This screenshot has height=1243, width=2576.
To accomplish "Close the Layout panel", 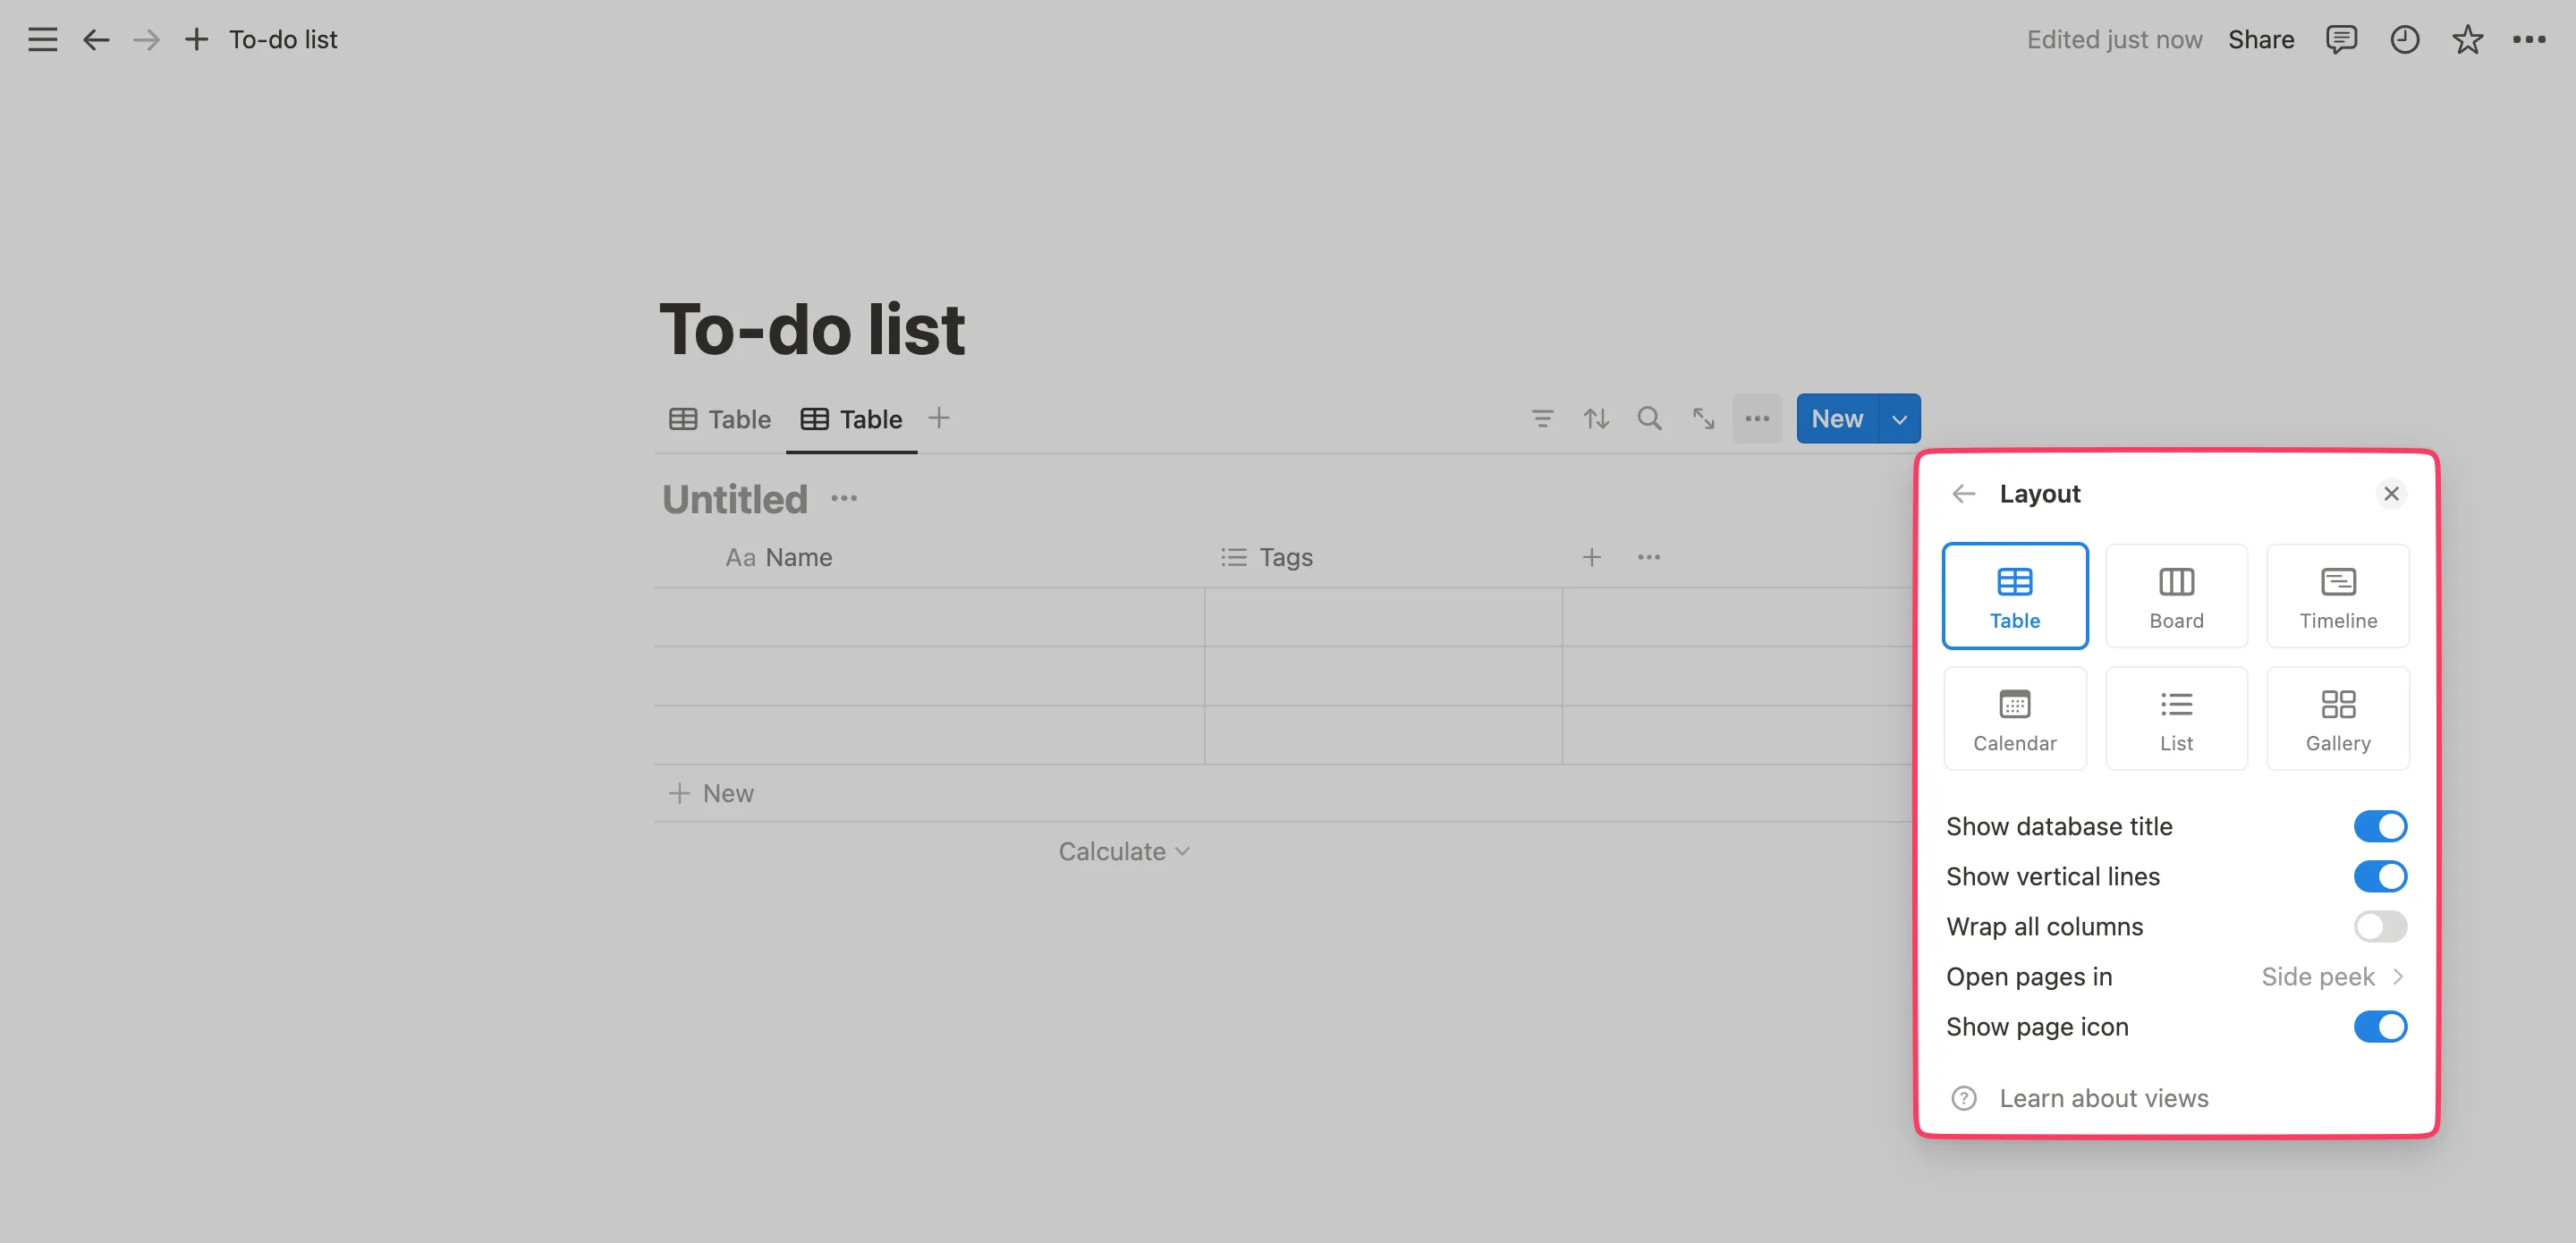I will point(2390,494).
